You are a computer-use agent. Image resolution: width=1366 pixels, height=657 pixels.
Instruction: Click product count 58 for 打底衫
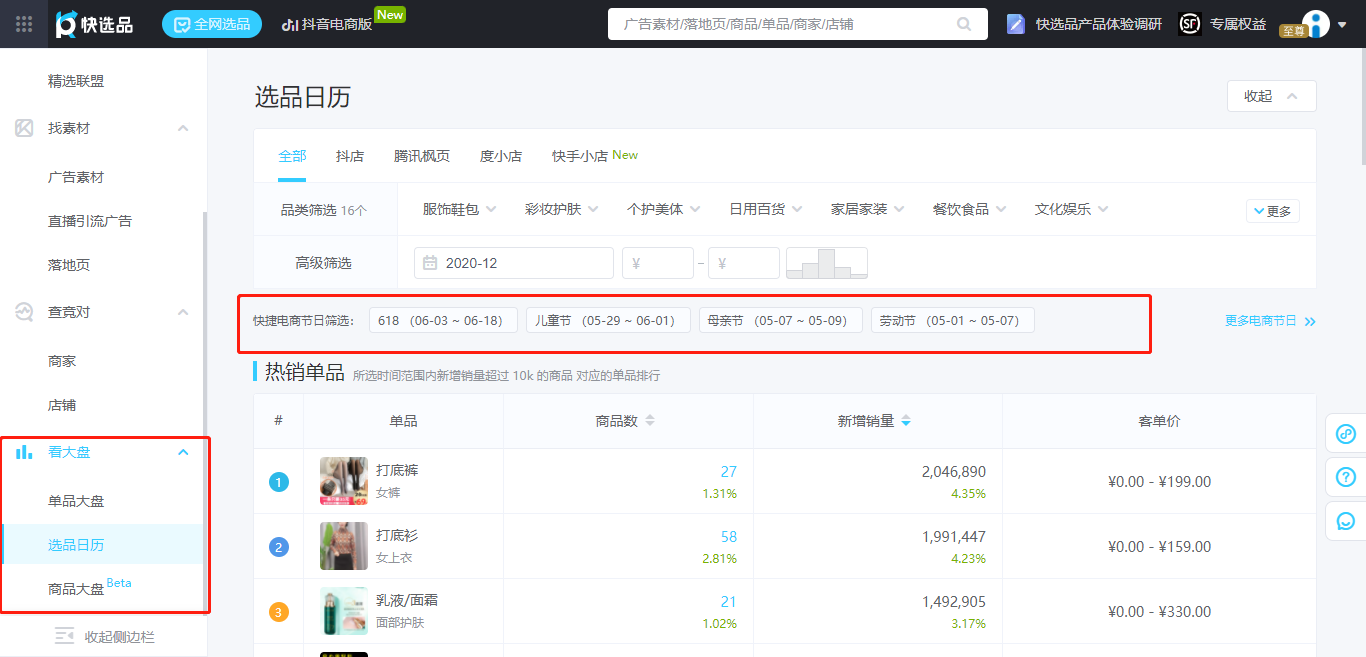click(x=728, y=537)
